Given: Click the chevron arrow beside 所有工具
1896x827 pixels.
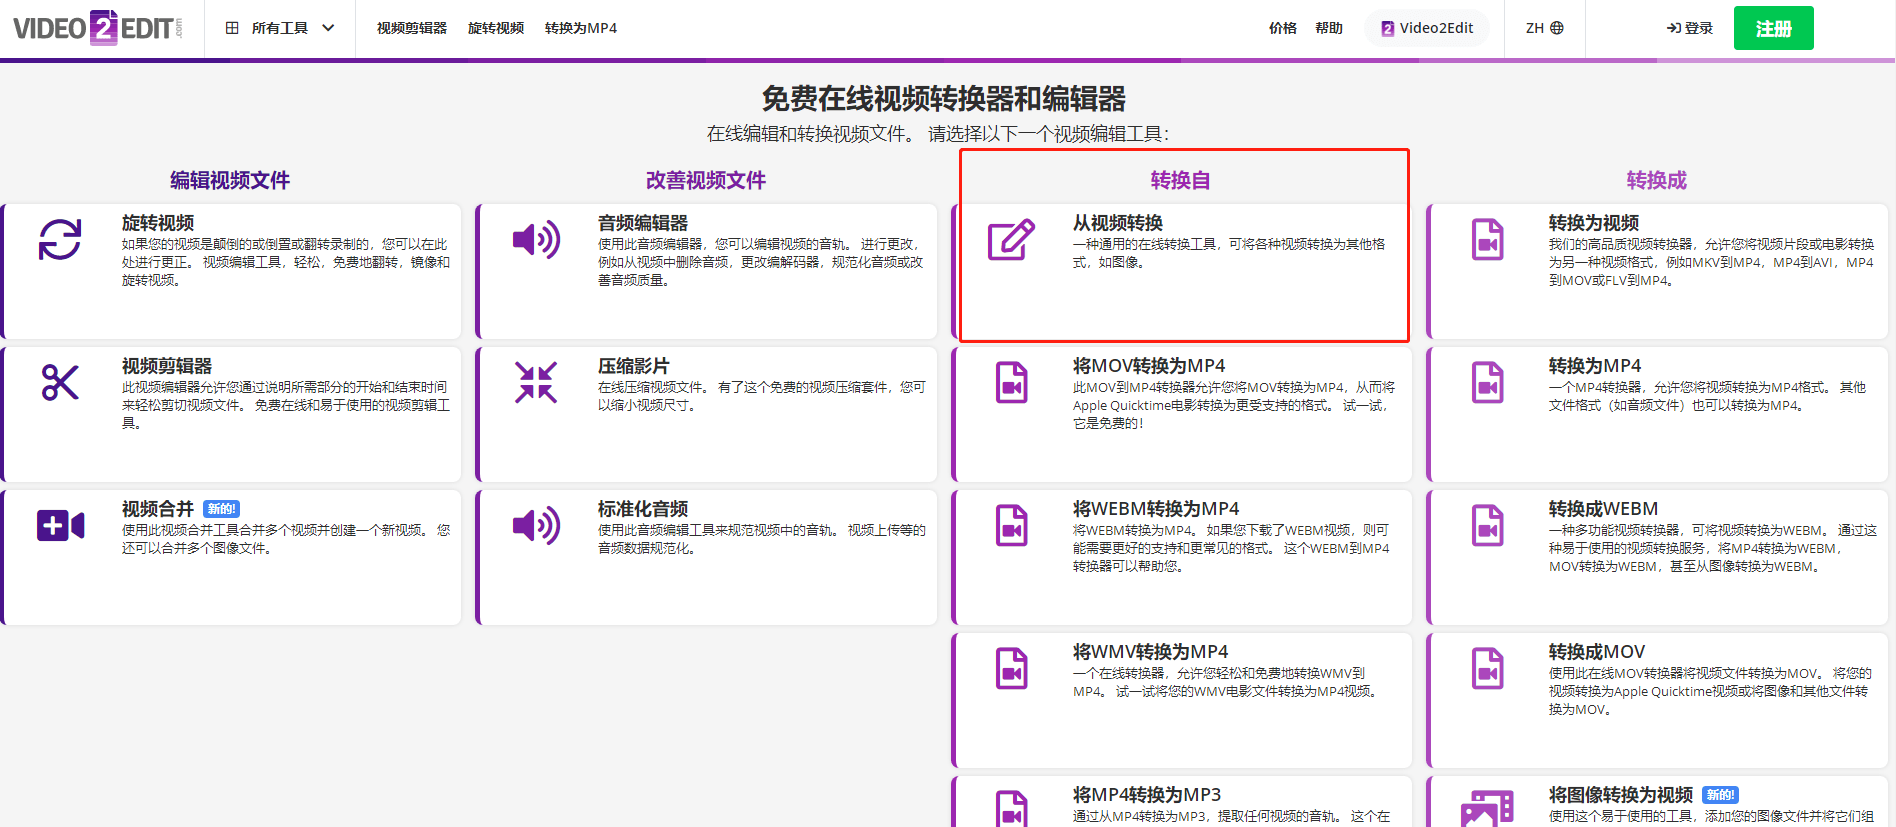Looking at the screenshot, I should [x=328, y=28].
